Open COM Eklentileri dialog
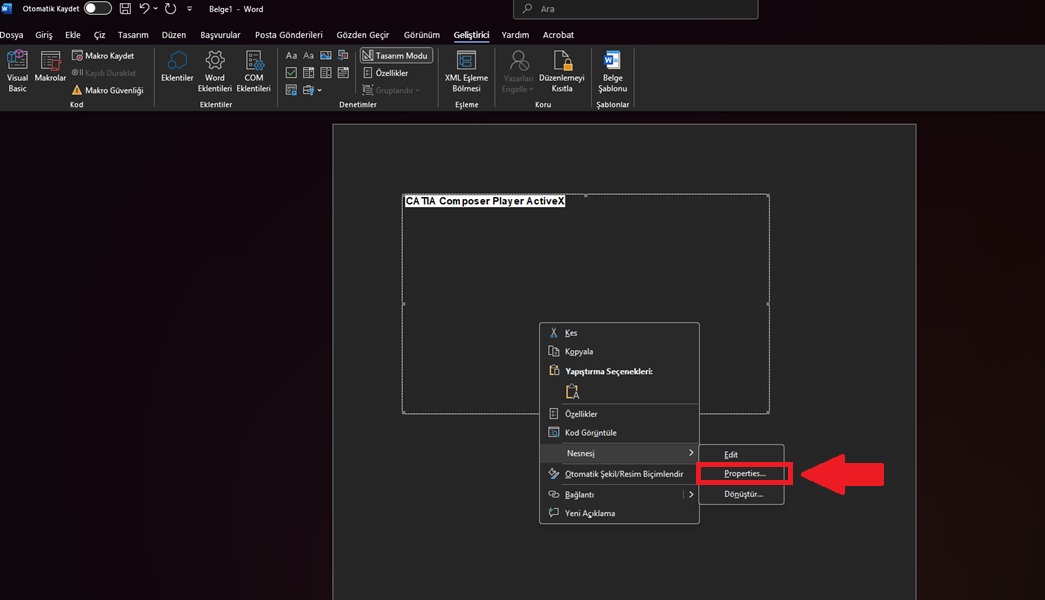 253,68
